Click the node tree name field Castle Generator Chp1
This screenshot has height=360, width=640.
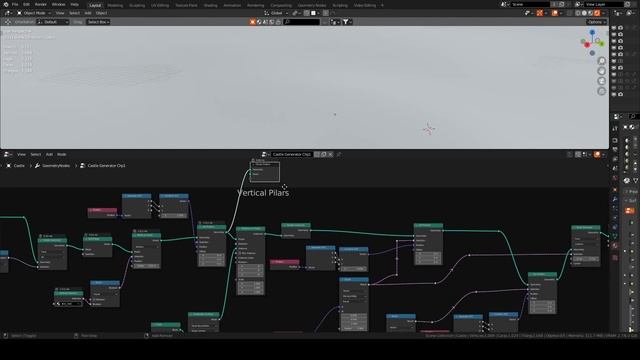(x=291, y=154)
